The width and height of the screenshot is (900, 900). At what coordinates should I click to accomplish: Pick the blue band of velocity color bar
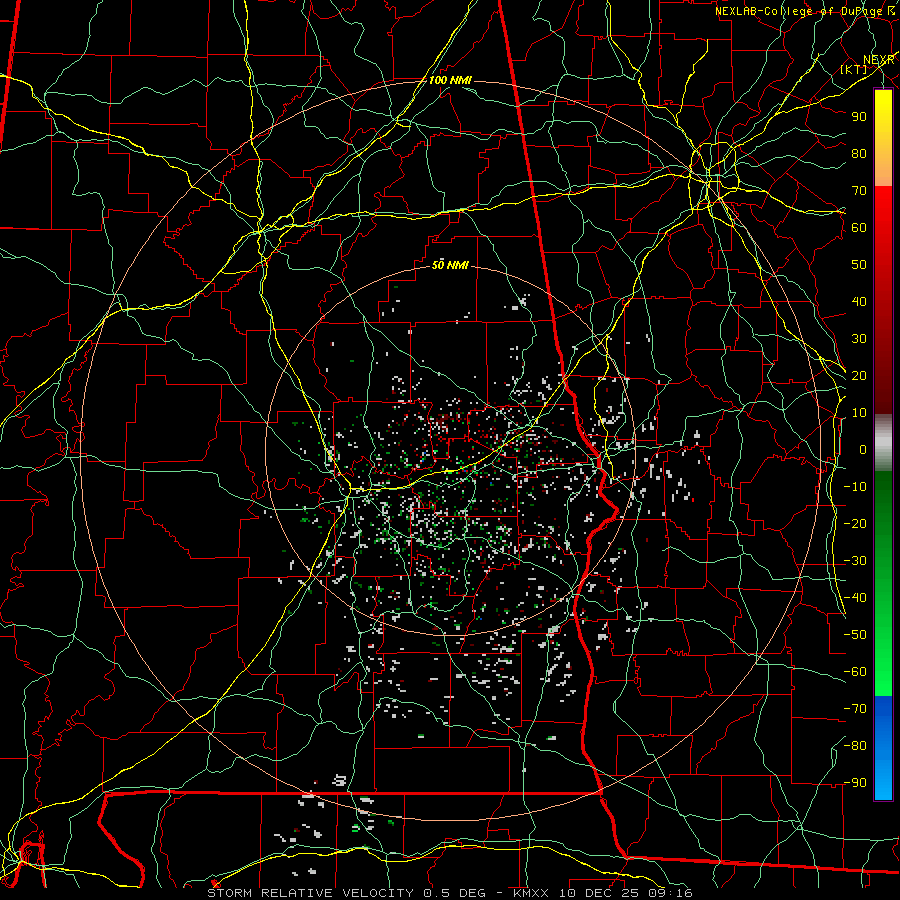(x=883, y=748)
